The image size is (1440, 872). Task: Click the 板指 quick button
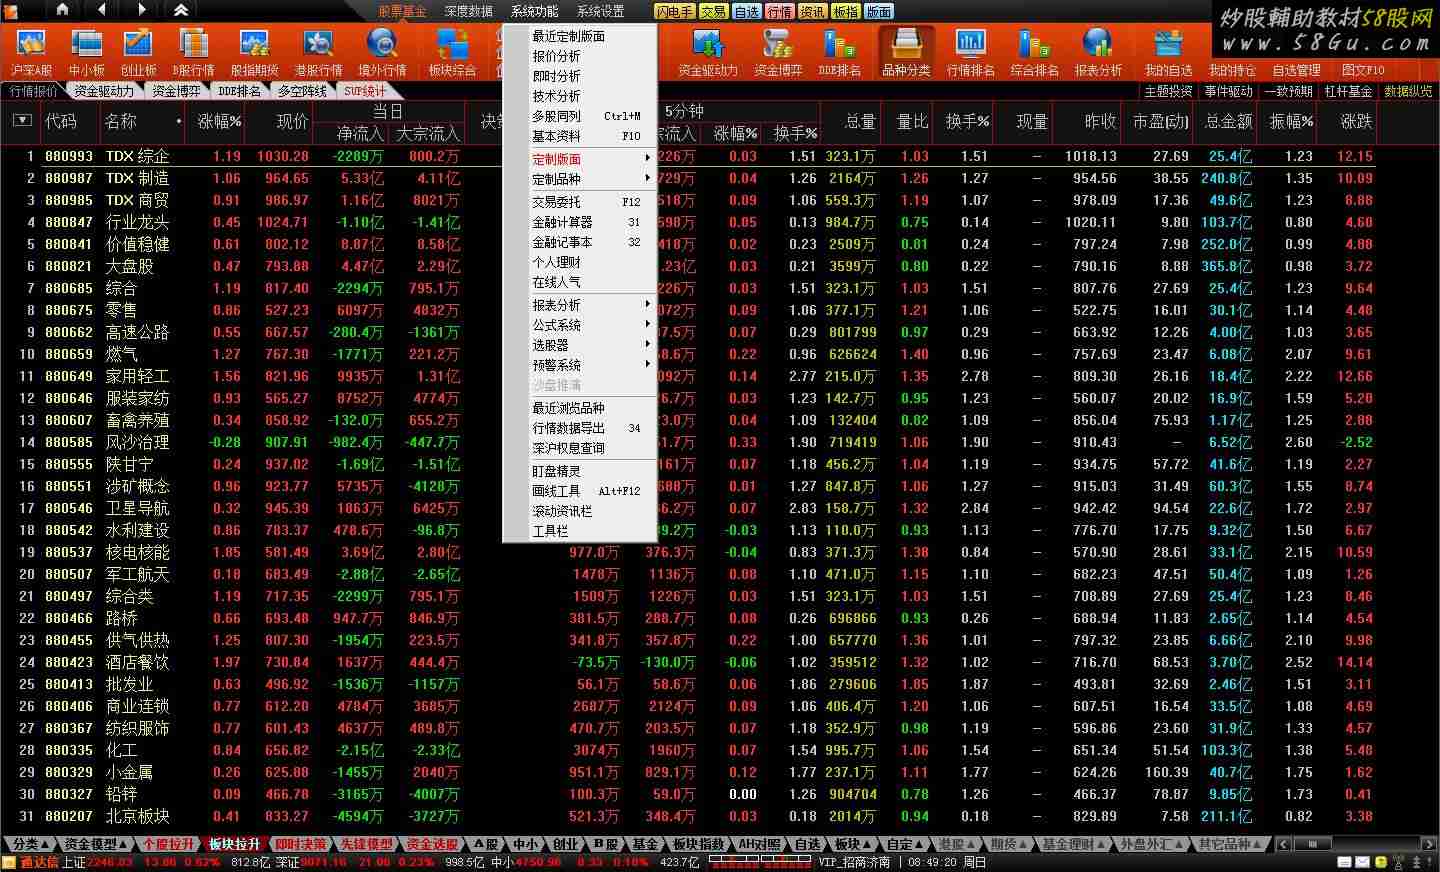845,12
